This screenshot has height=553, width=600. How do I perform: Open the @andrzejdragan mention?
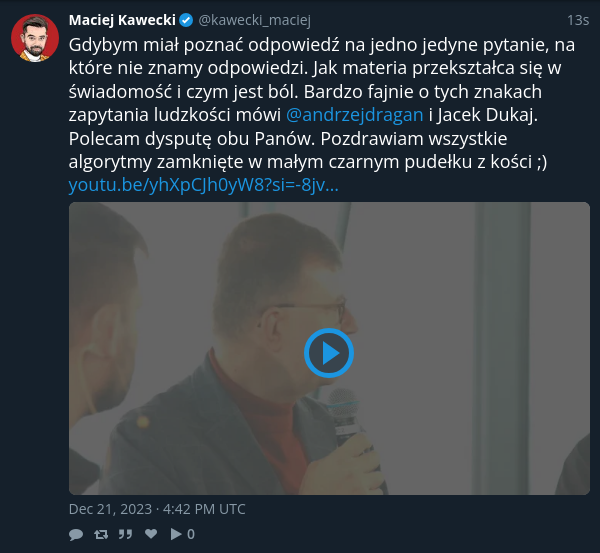[355, 115]
